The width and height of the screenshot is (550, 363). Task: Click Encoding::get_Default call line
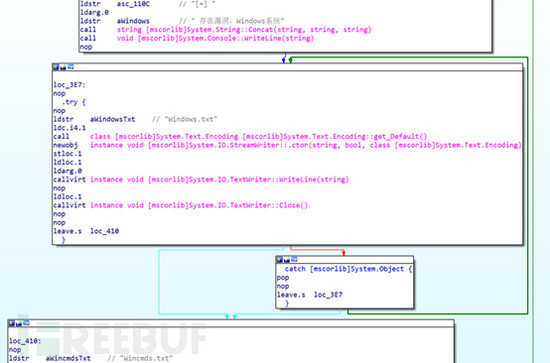pyautogui.click(x=240, y=136)
